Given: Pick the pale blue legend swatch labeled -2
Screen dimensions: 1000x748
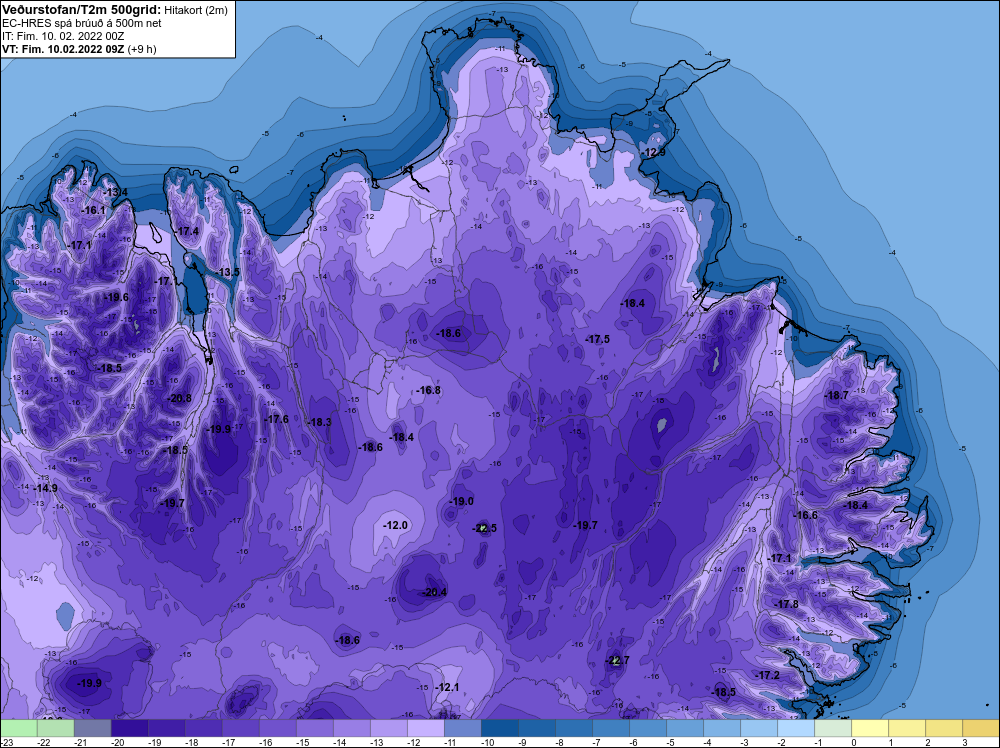Looking at the screenshot, I should [x=795, y=728].
